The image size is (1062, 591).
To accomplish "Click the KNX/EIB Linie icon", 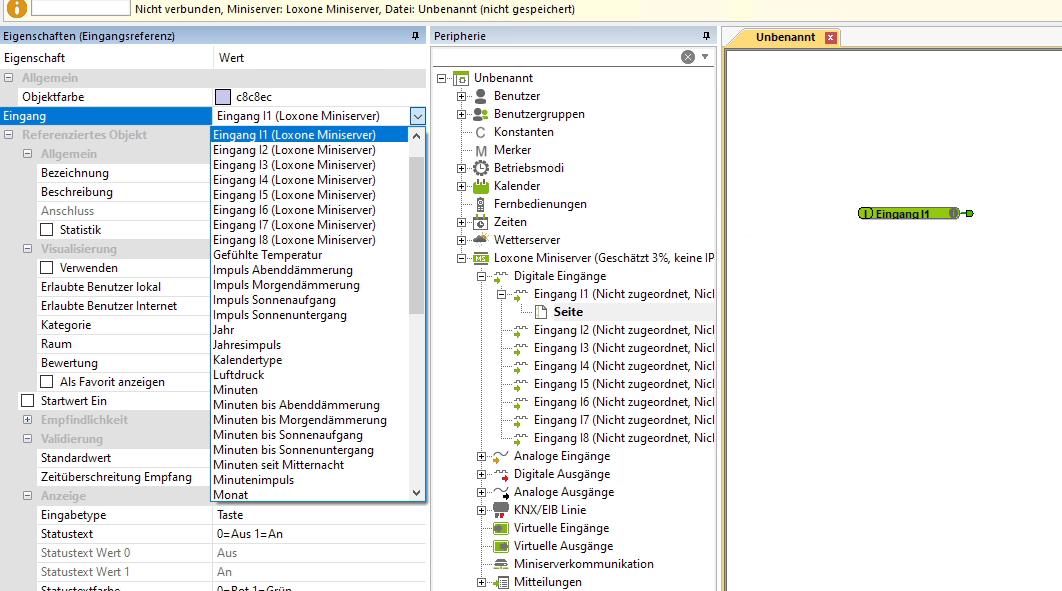I will [501, 510].
